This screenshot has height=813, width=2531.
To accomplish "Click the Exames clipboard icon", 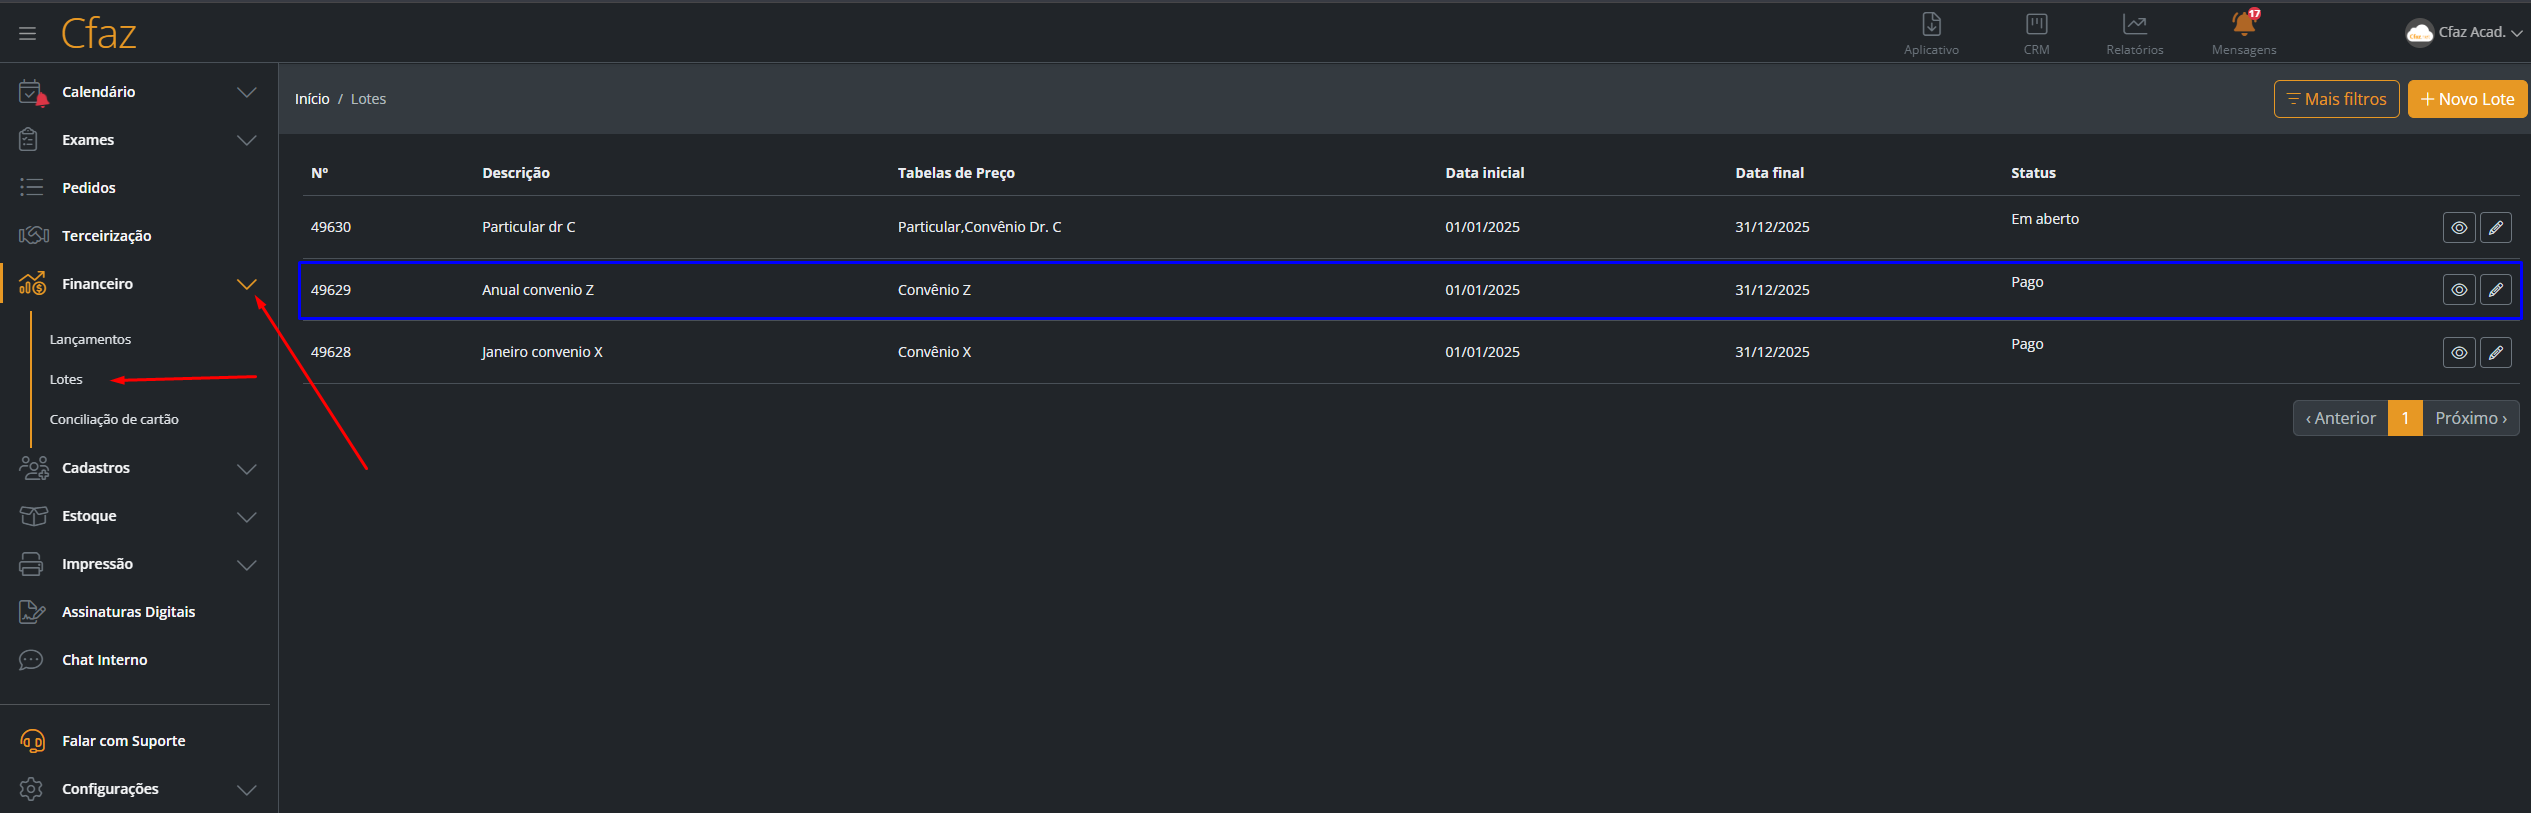I will [x=29, y=140].
